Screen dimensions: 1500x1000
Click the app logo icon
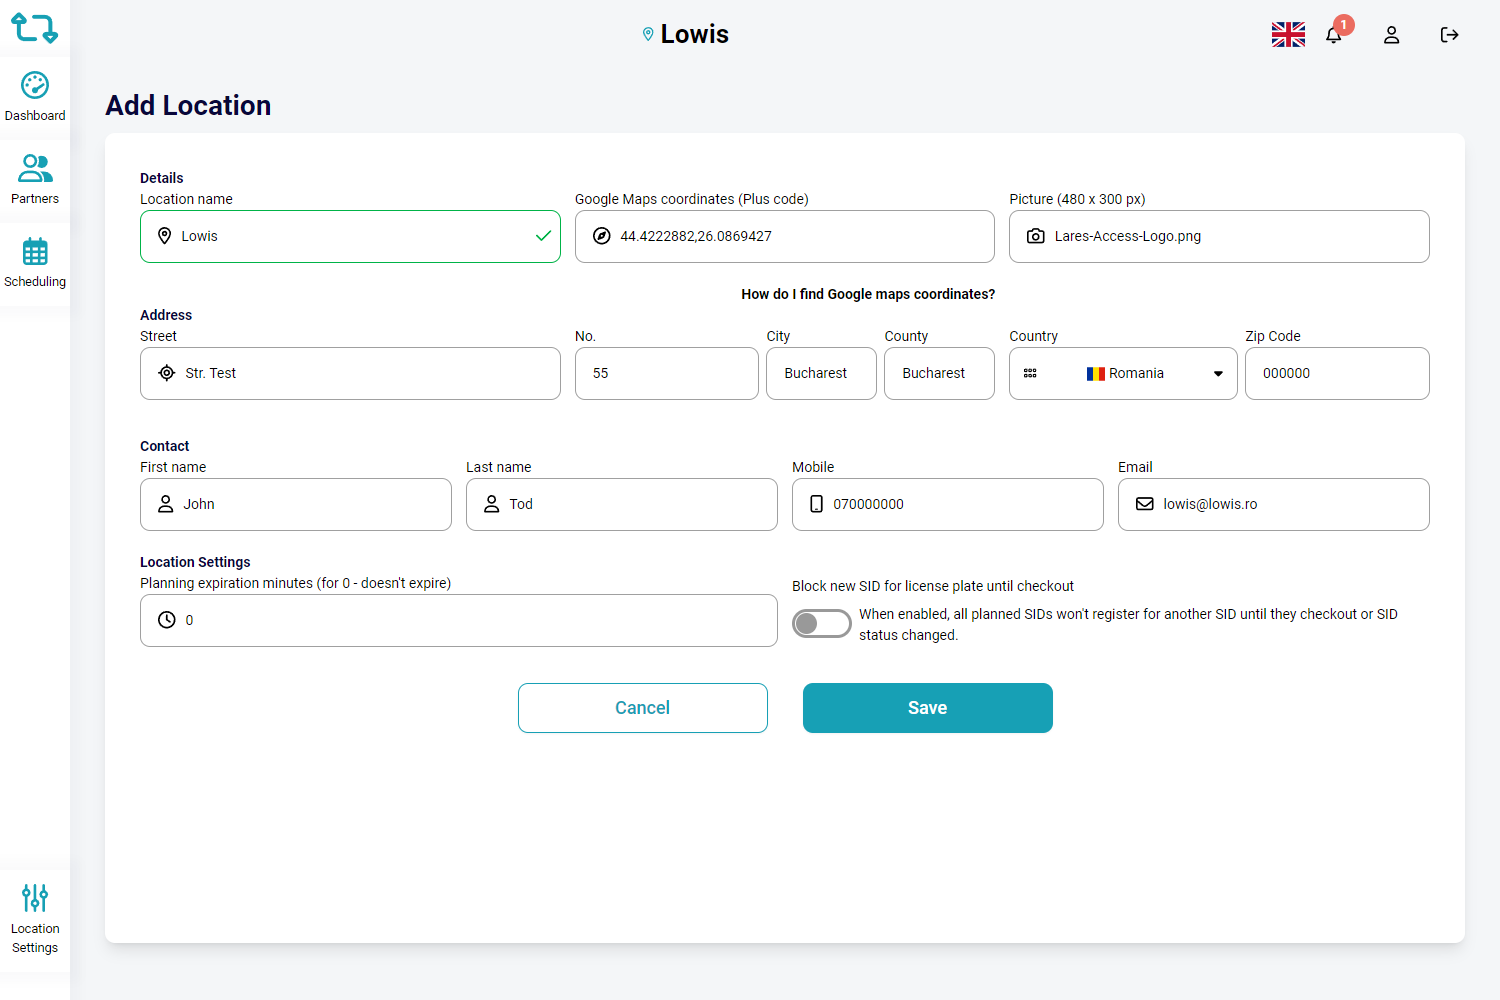[x=34, y=28]
